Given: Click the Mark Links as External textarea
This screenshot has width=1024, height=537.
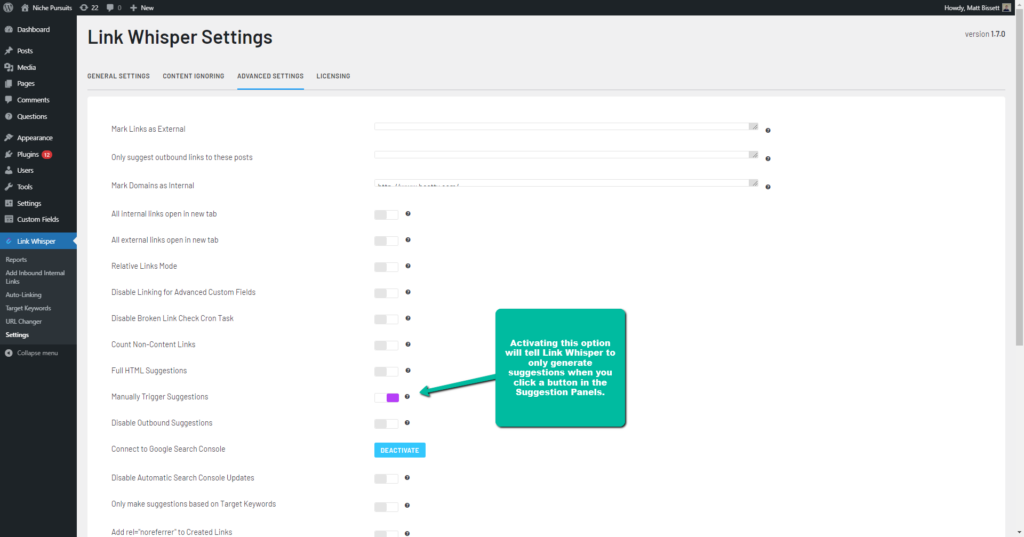Looking at the screenshot, I should point(566,126).
